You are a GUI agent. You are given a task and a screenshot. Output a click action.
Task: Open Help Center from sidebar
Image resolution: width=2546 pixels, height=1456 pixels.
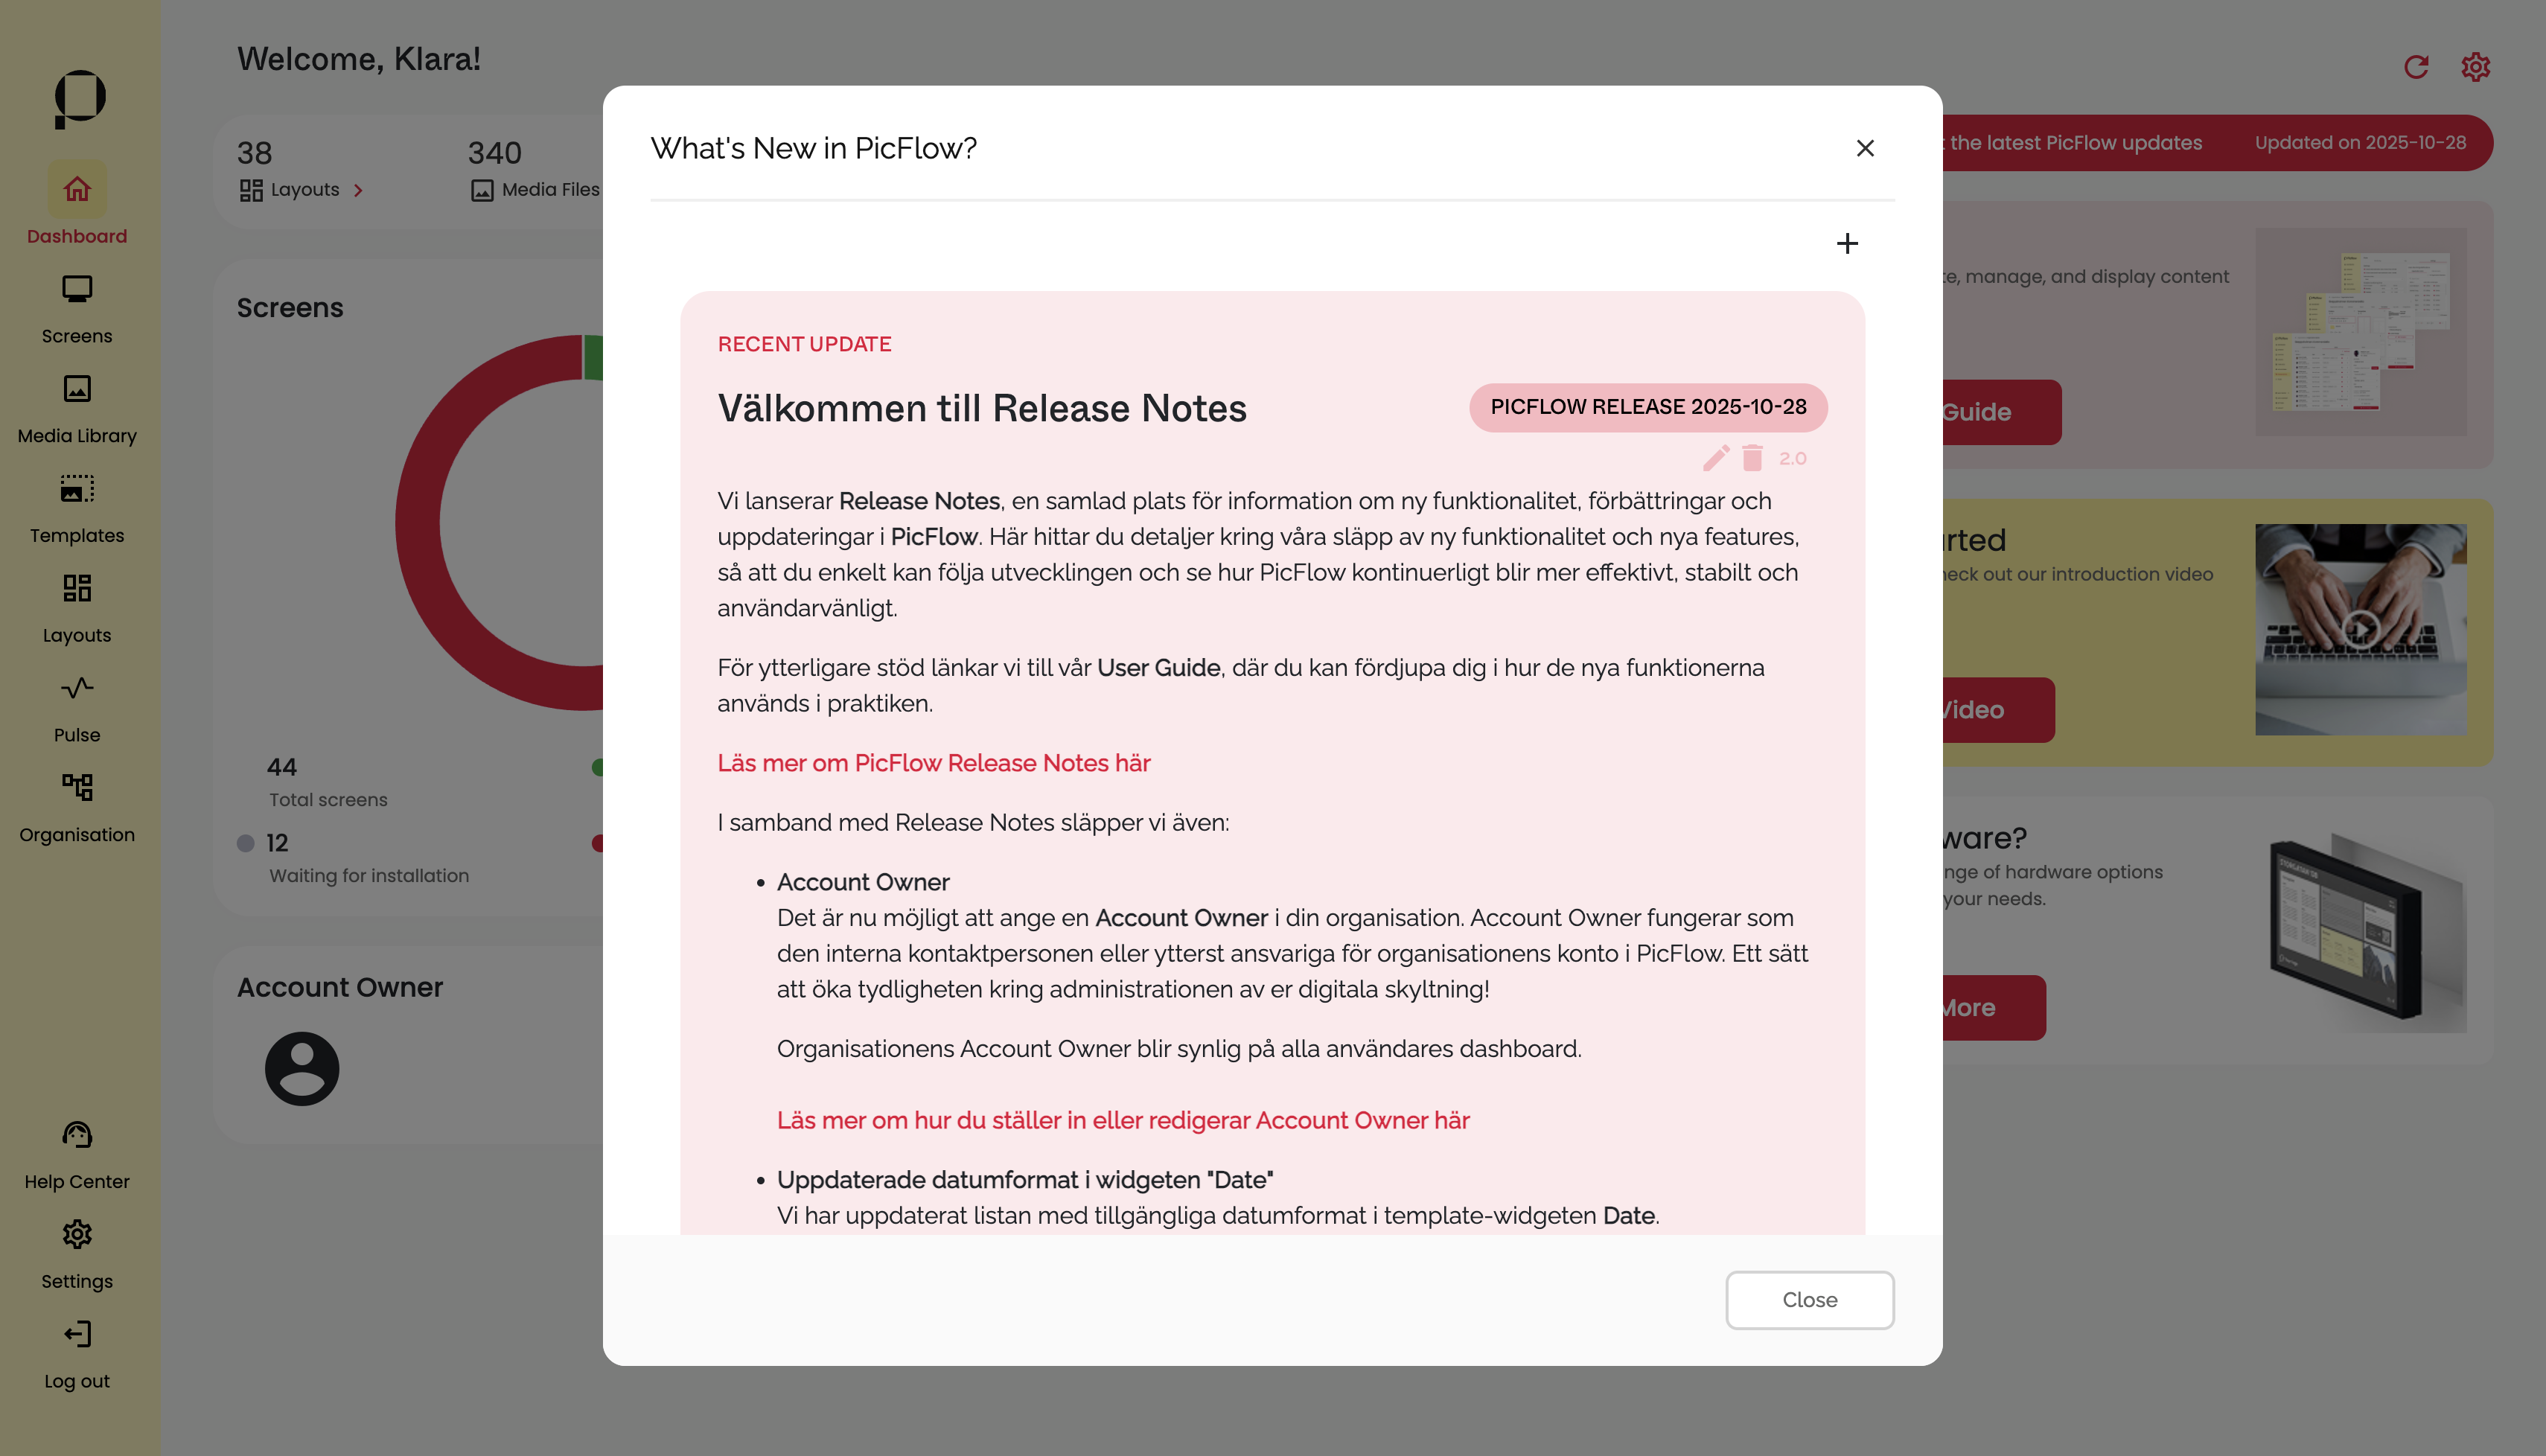(x=77, y=1154)
